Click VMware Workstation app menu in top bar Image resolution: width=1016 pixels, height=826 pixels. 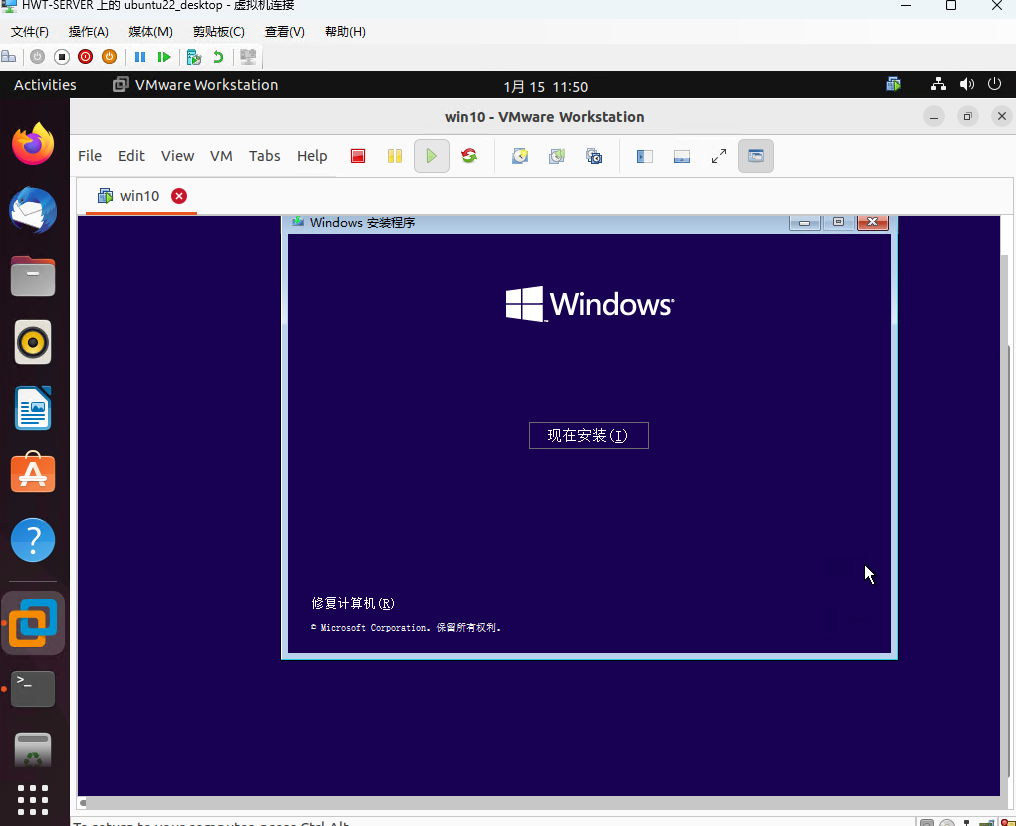(x=195, y=85)
